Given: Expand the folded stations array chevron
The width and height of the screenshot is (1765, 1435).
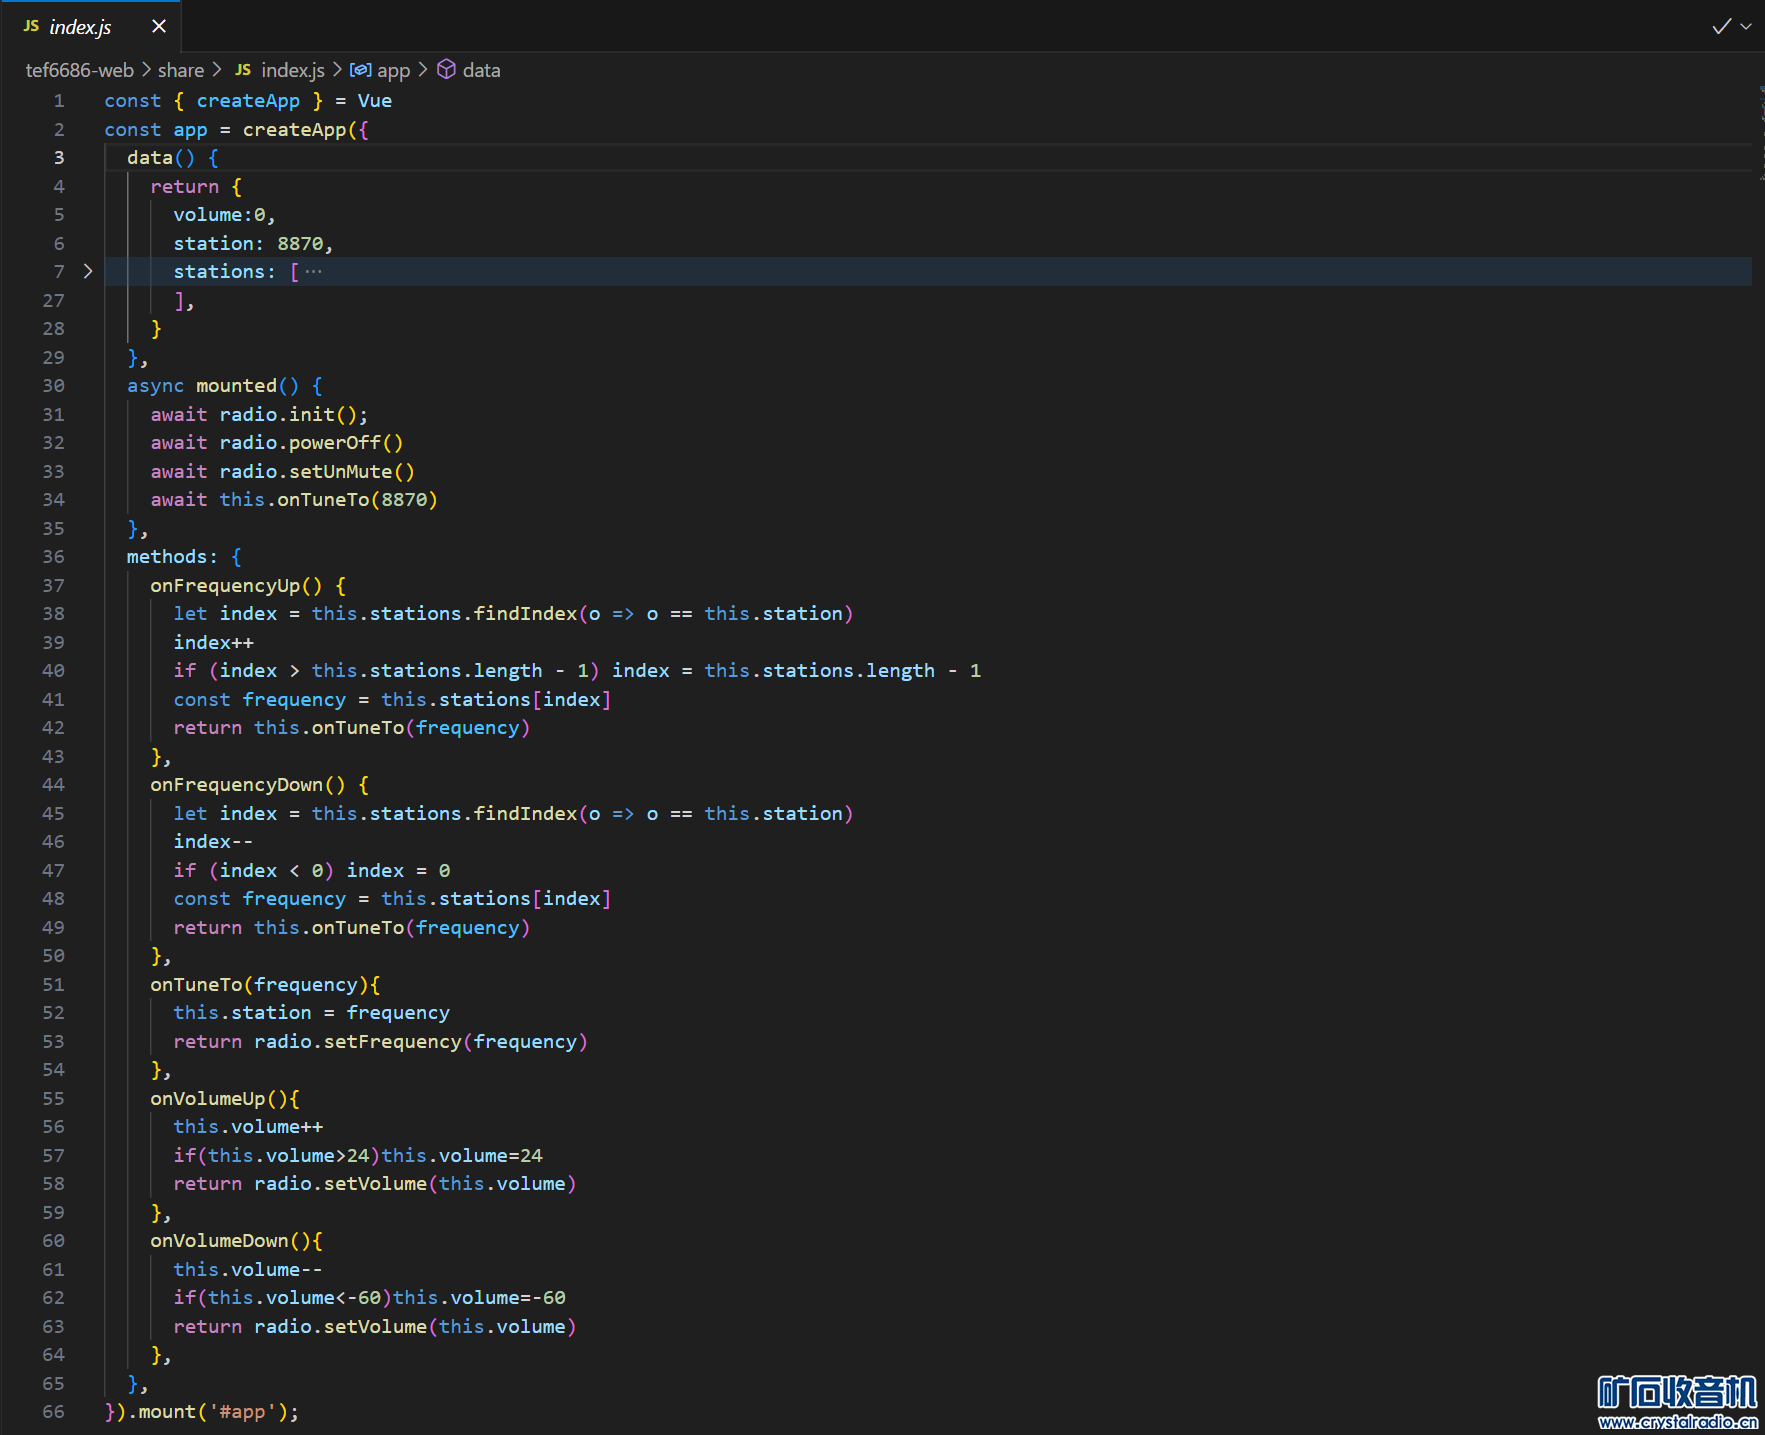Looking at the screenshot, I should (x=88, y=271).
